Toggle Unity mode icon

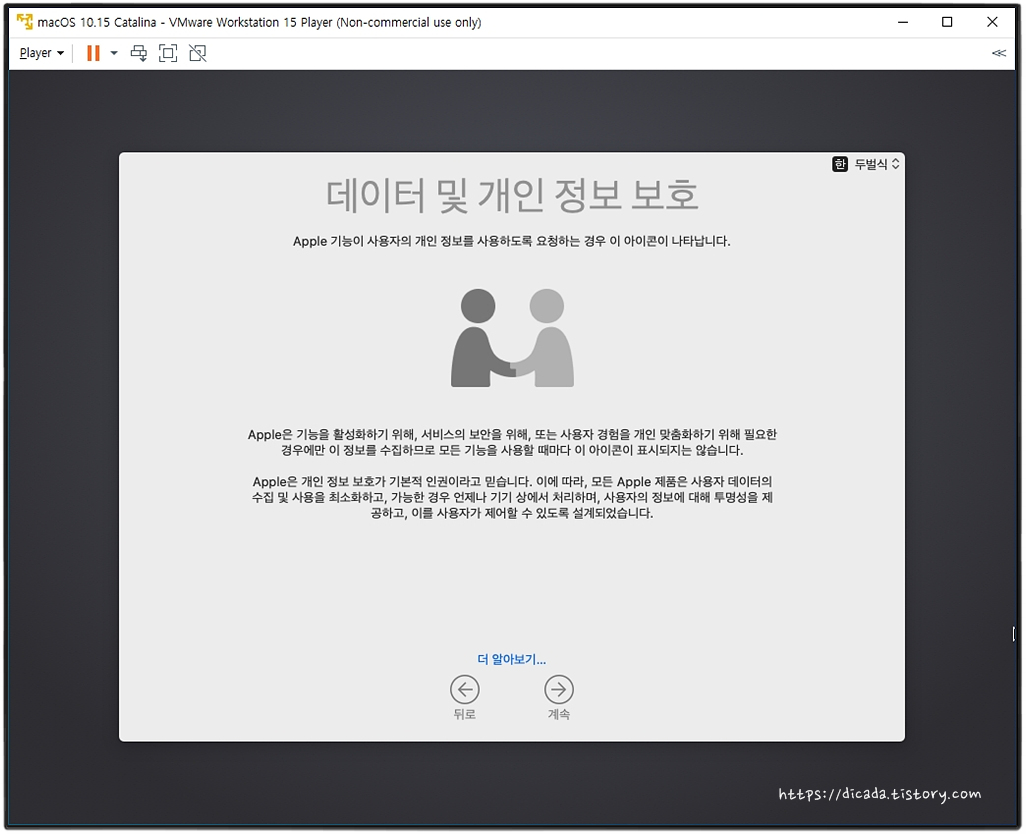198,53
